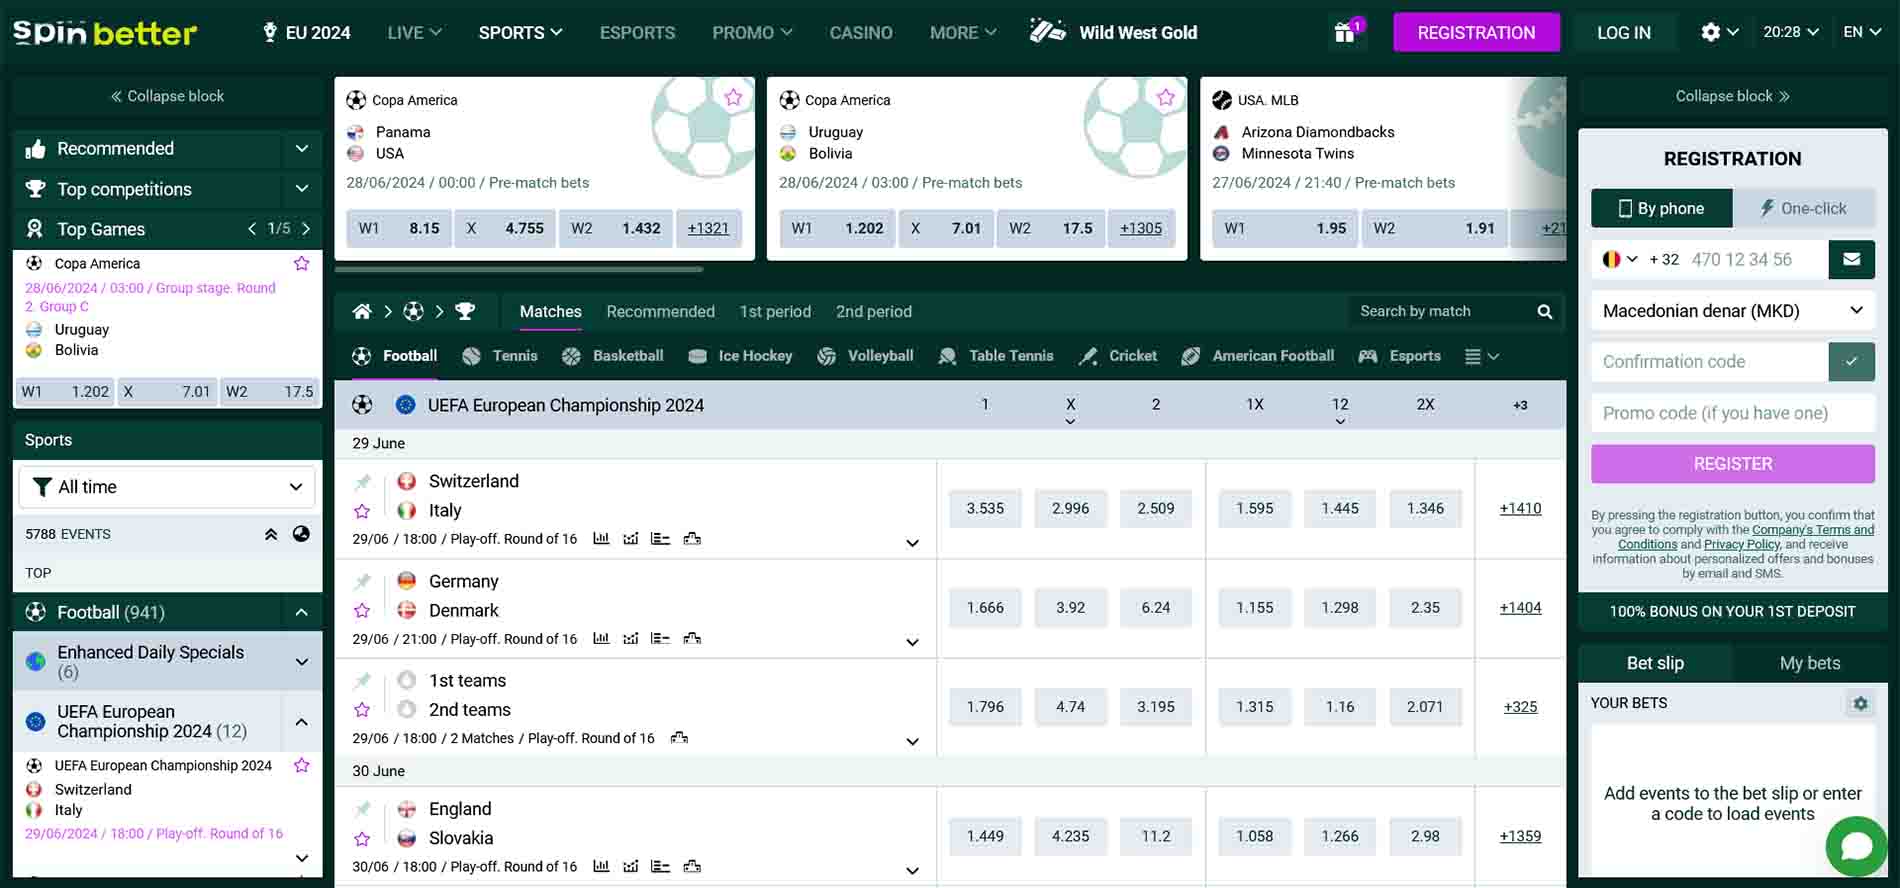This screenshot has width=1900, height=888.
Task: Click the LOG IN button
Action: click(1623, 32)
